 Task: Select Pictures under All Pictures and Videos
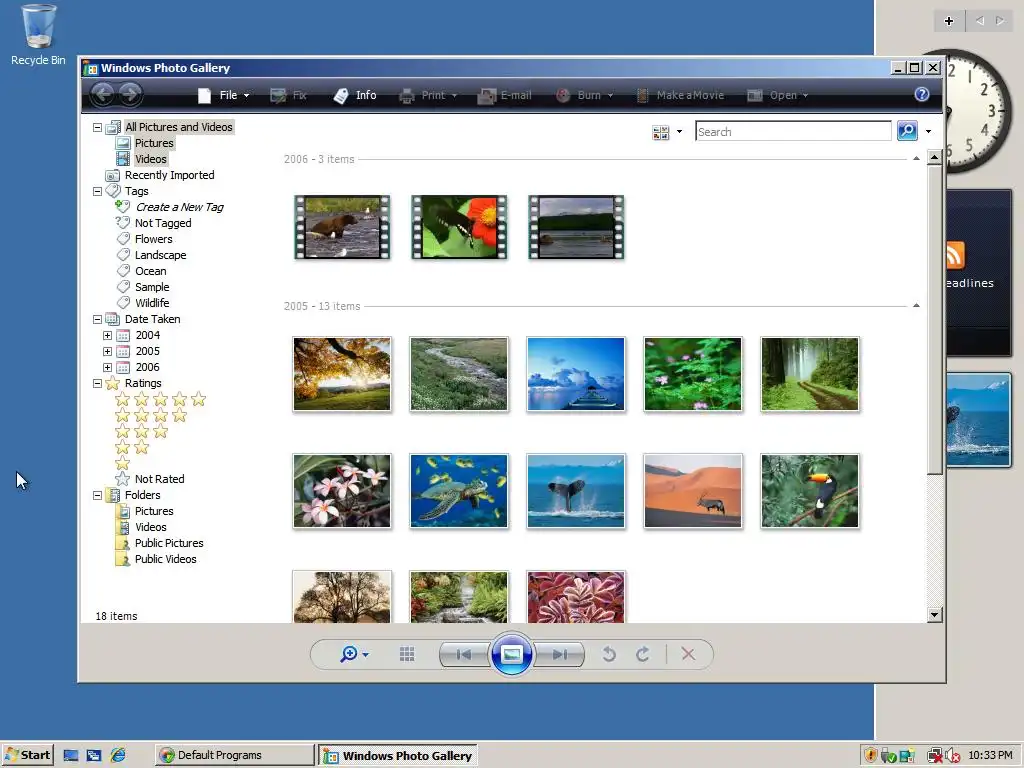[x=154, y=143]
